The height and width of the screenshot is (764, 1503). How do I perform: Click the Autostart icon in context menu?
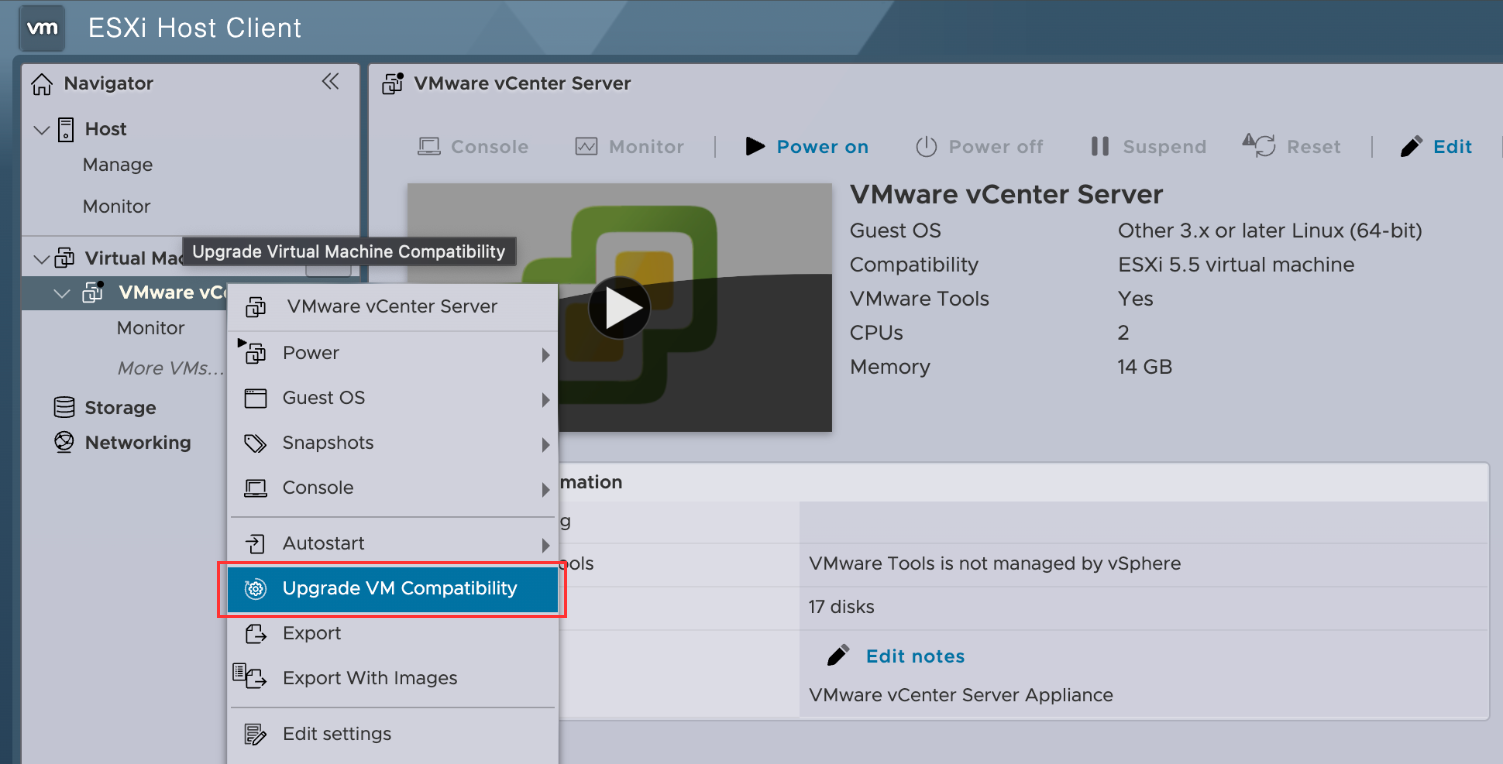point(256,543)
